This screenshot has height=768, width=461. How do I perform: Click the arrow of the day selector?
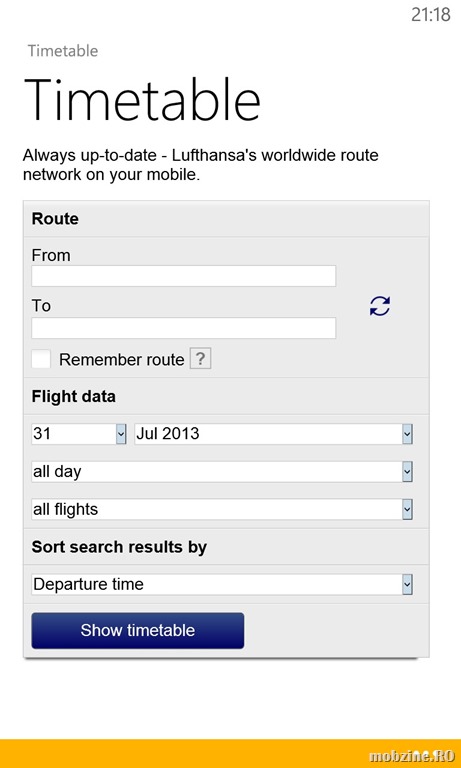pyautogui.click(x=121, y=434)
